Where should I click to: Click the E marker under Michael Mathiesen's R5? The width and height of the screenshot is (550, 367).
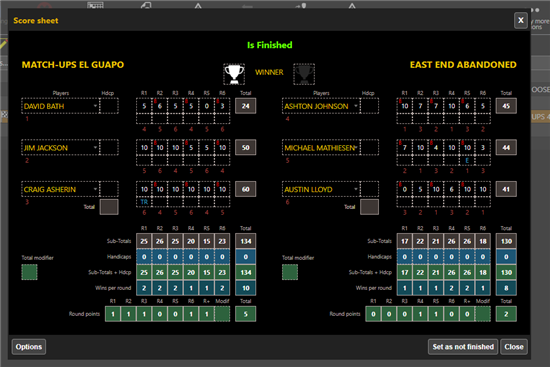467,160
